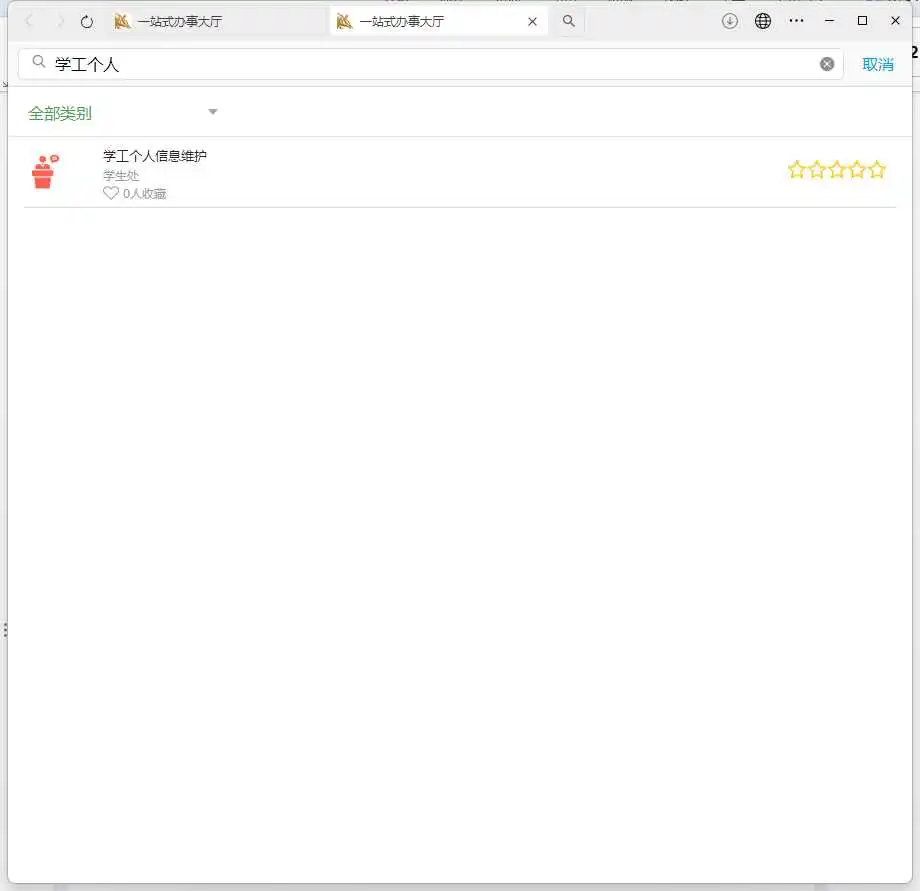This screenshot has height=891, width=920.
Task: Open the tab bar search icon
Action: pyautogui.click(x=569, y=21)
